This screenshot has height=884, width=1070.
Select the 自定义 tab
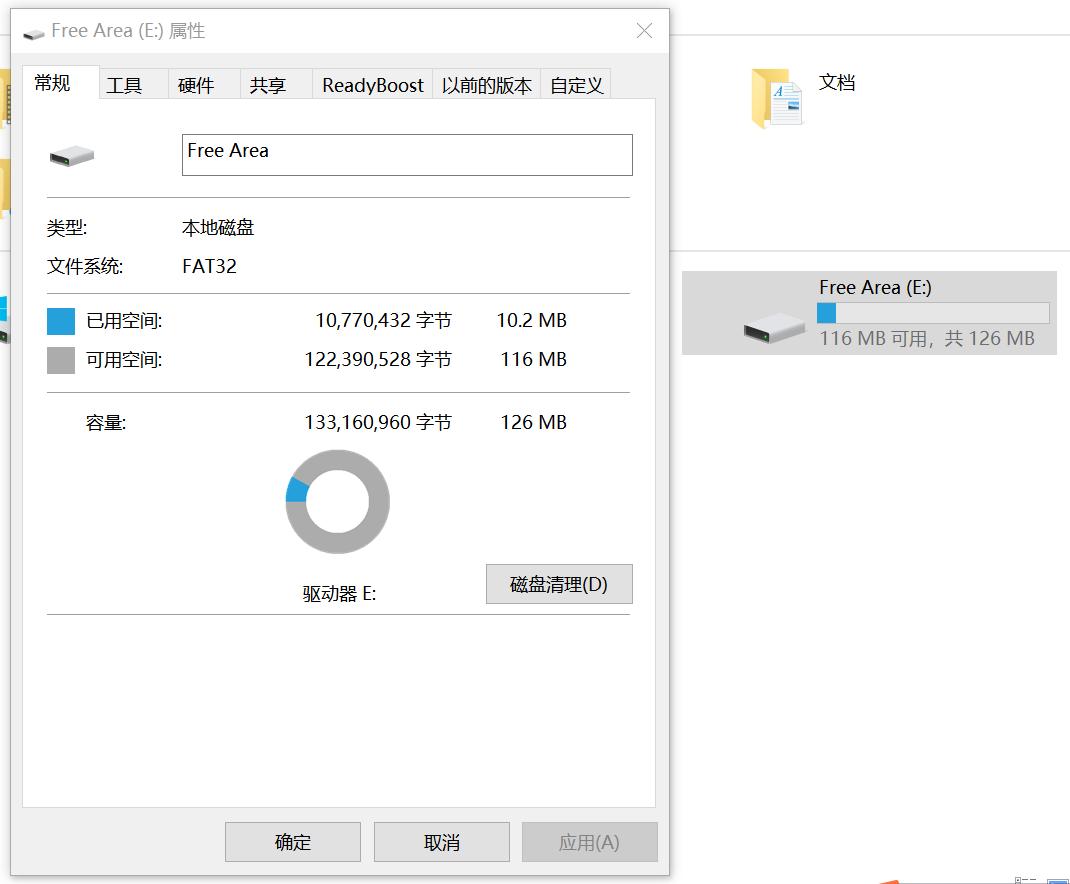[575, 85]
